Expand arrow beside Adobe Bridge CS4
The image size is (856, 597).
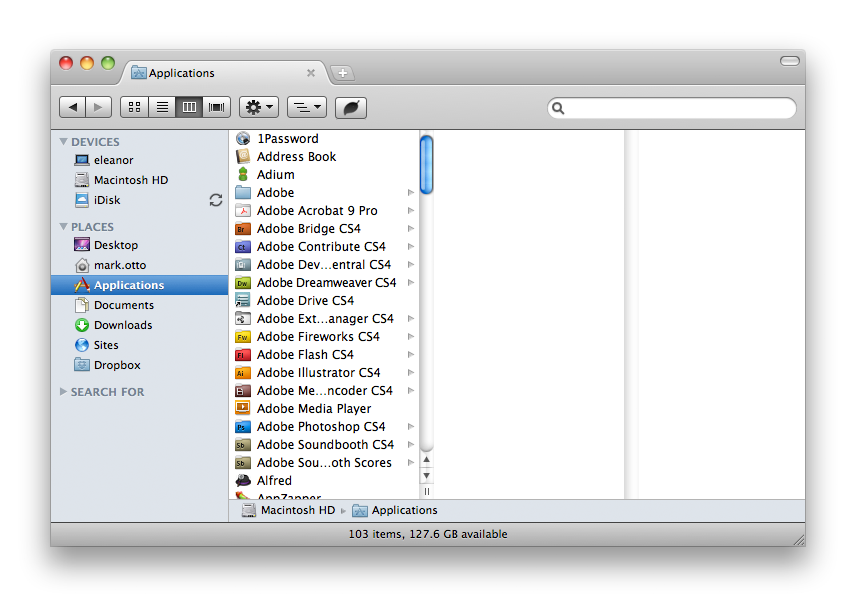[411, 229]
